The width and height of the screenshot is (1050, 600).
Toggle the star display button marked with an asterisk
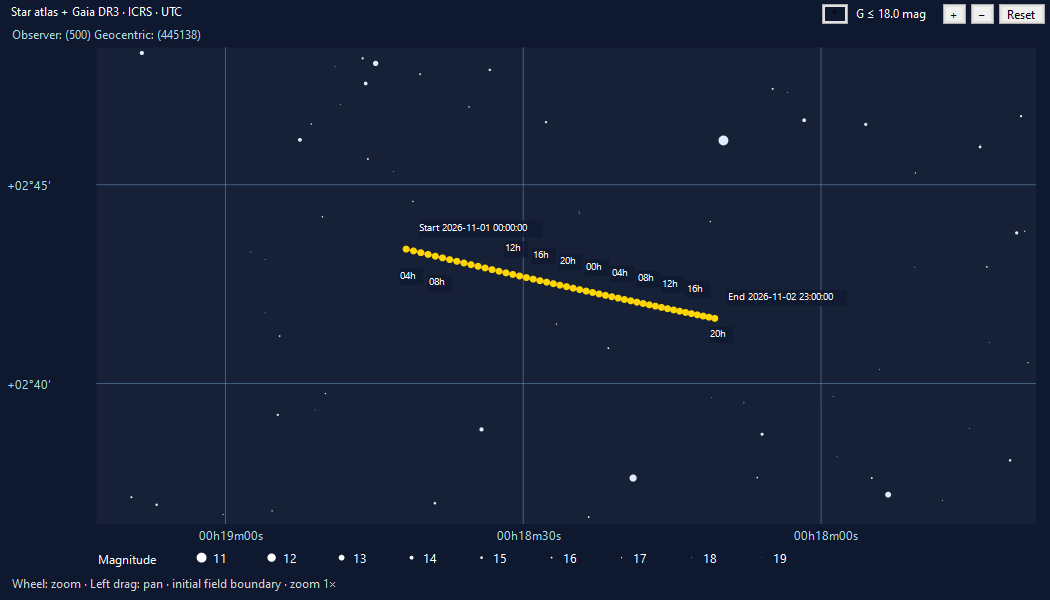pos(834,14)
